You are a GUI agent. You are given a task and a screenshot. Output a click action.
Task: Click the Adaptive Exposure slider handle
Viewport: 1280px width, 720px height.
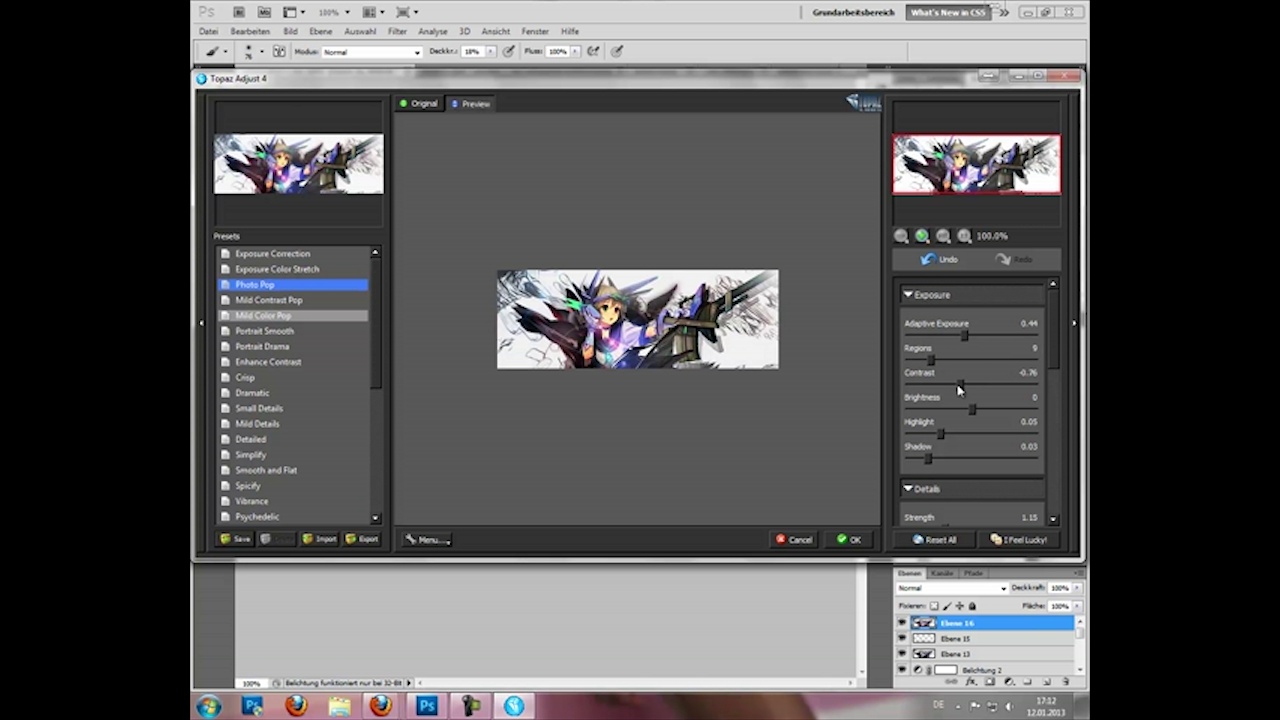click(x=965, y=336)
